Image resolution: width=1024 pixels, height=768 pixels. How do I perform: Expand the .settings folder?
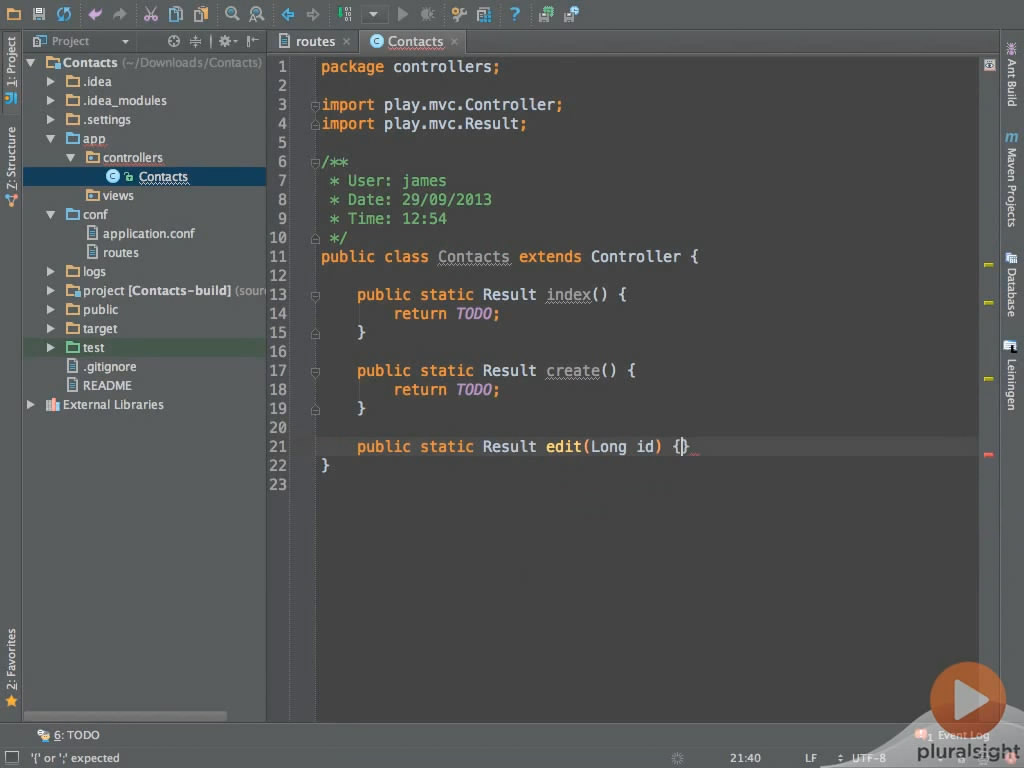click(50, 120)
